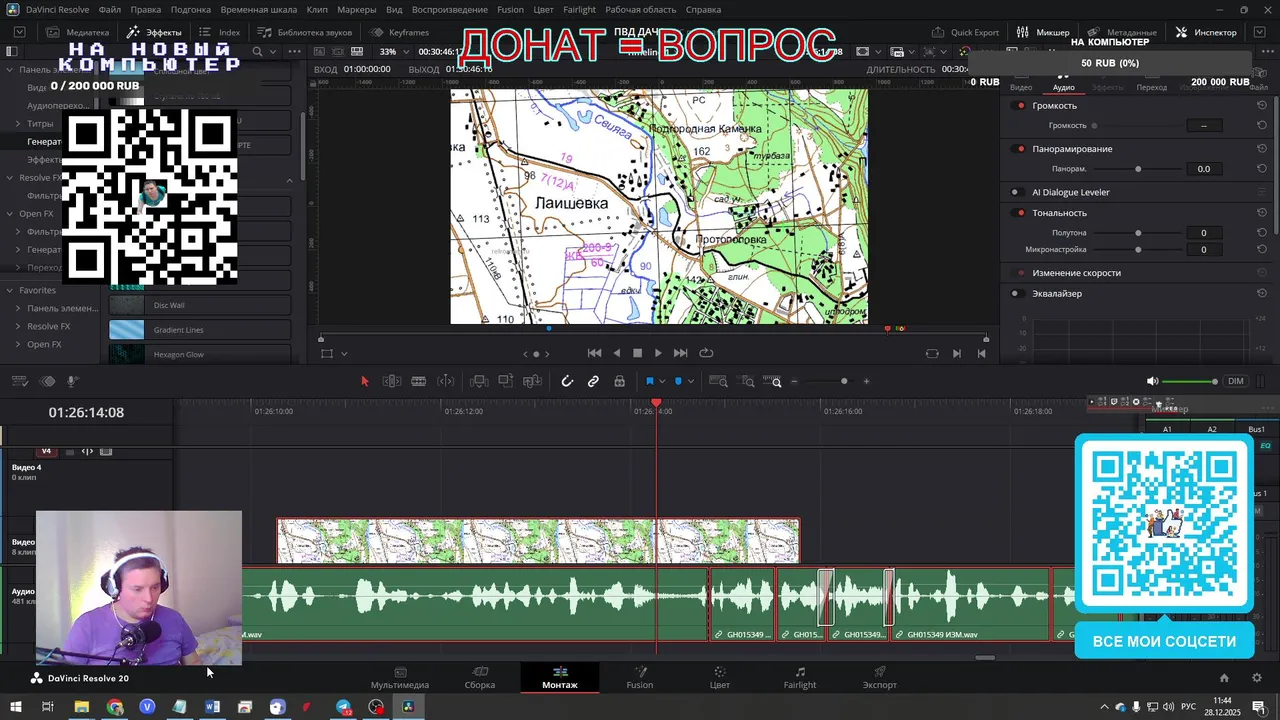Switch to the Цвет page
This screenshot has height=720, width=1280.
[x=719, y=678]
